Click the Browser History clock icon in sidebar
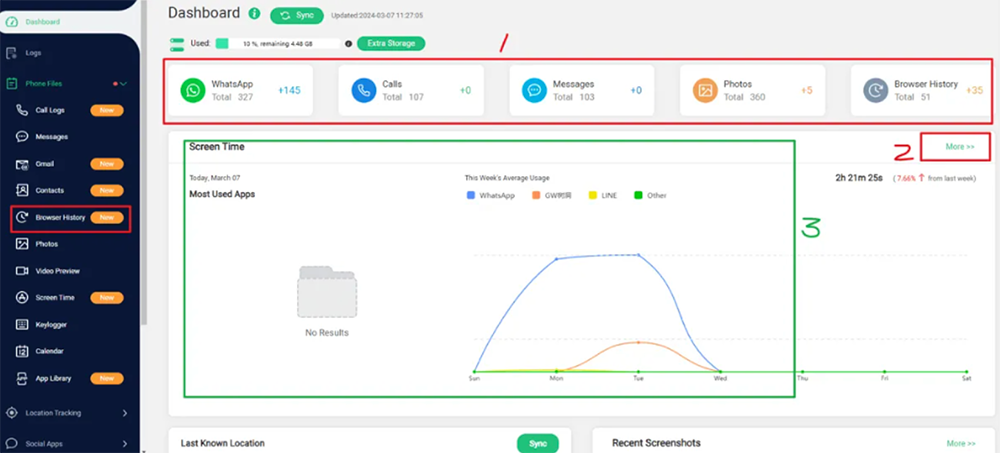The image size is (1000, 453). point(22,218)
